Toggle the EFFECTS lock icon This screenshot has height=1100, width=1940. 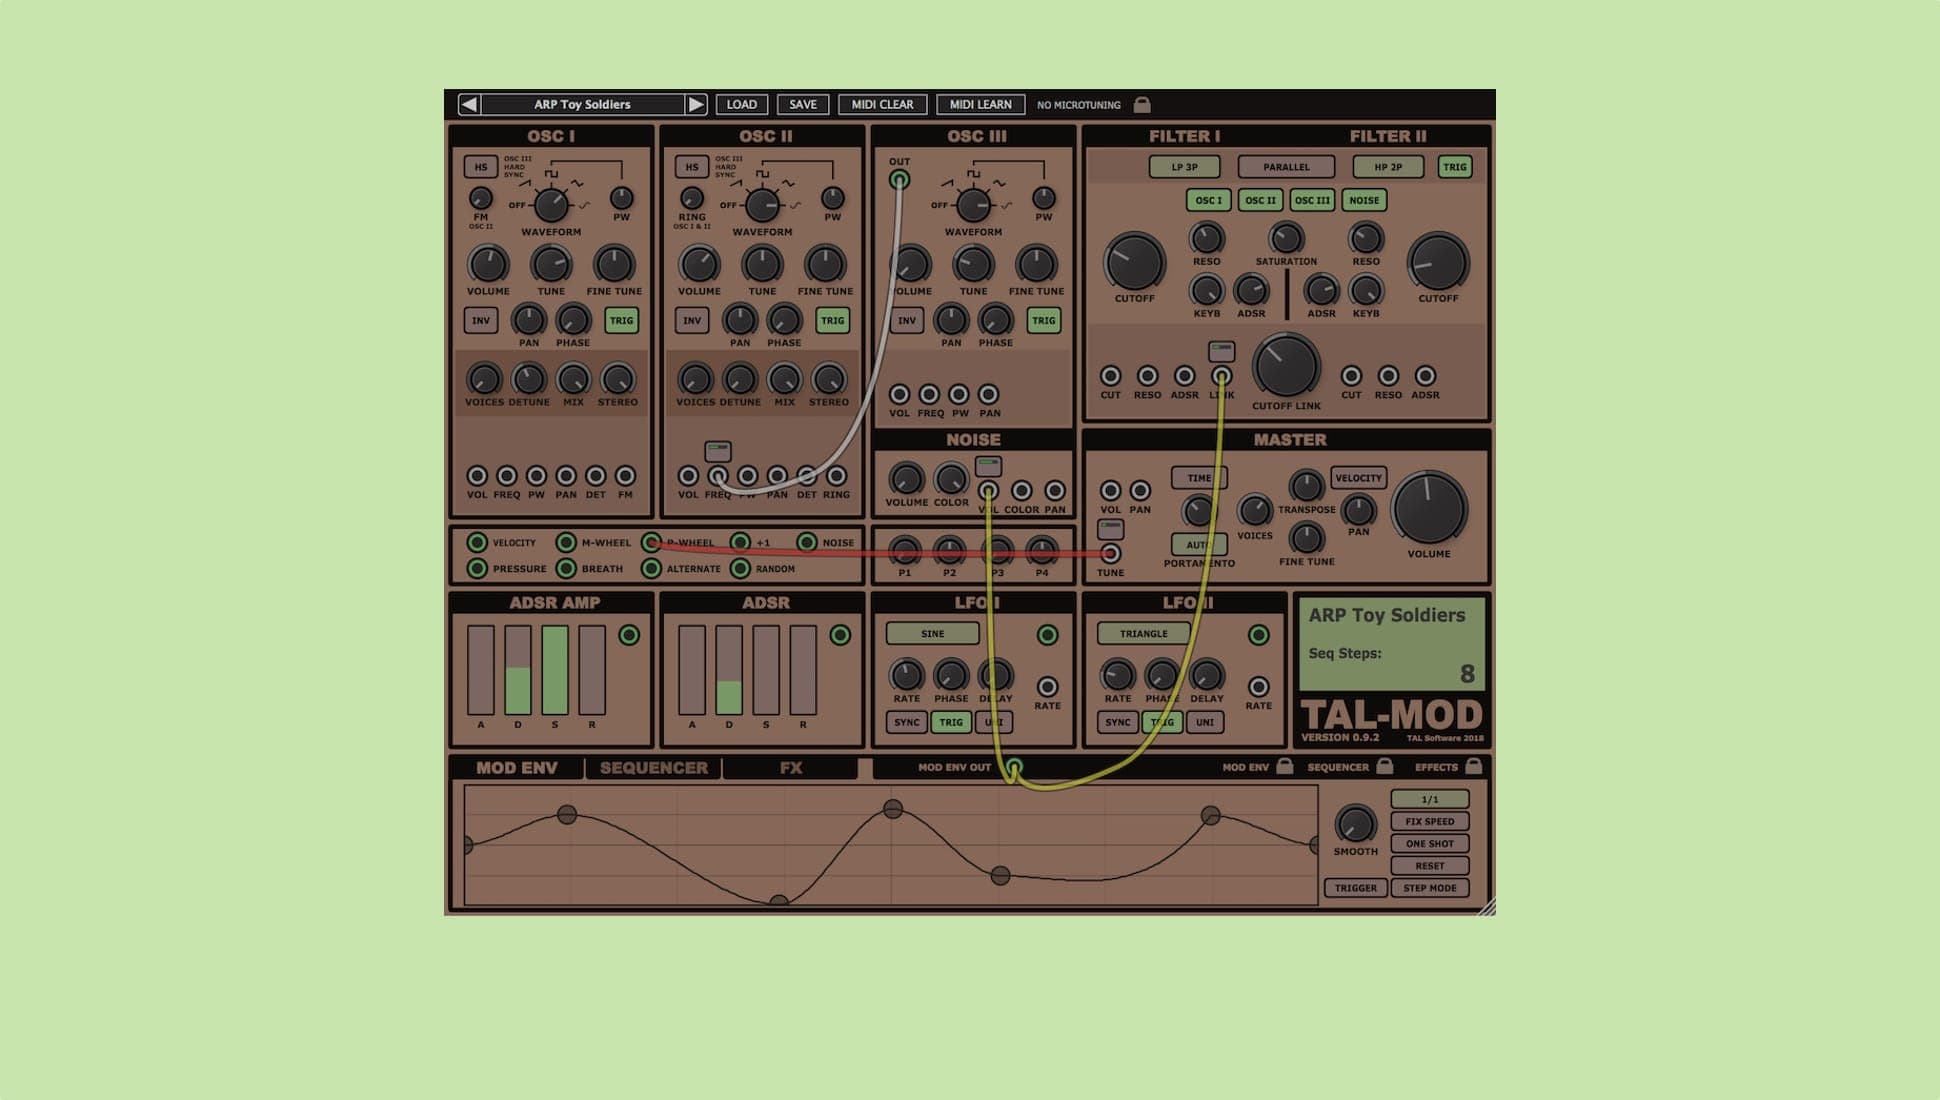[1474, 766]
